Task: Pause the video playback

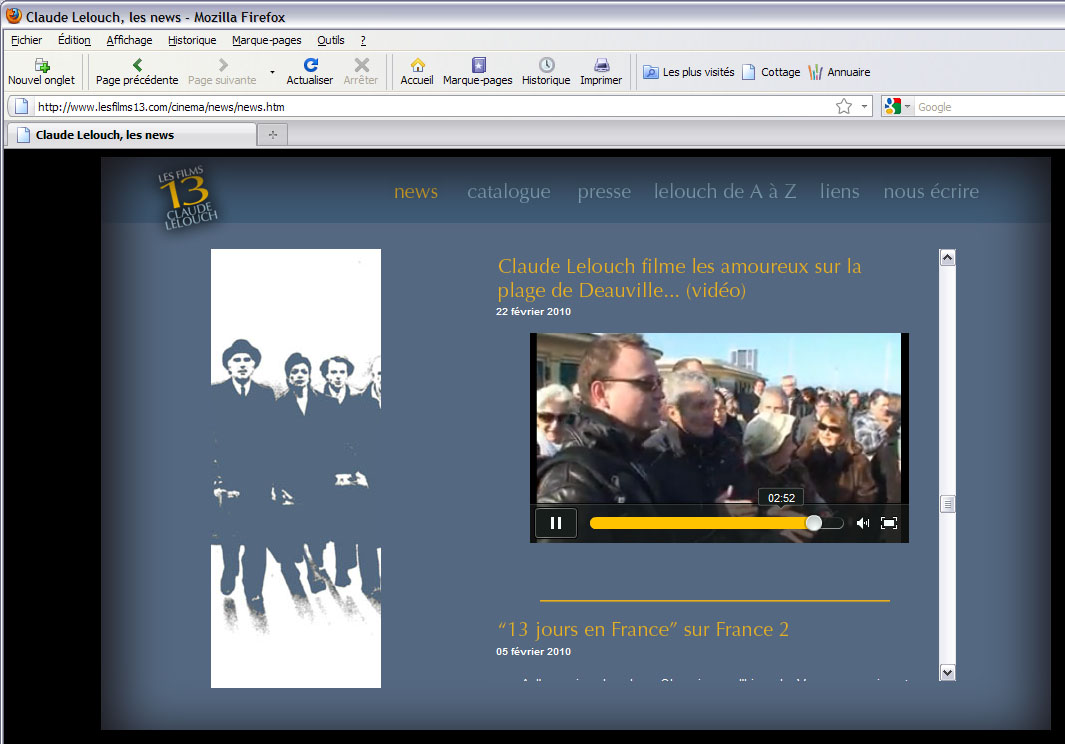Action: (556, 522)
